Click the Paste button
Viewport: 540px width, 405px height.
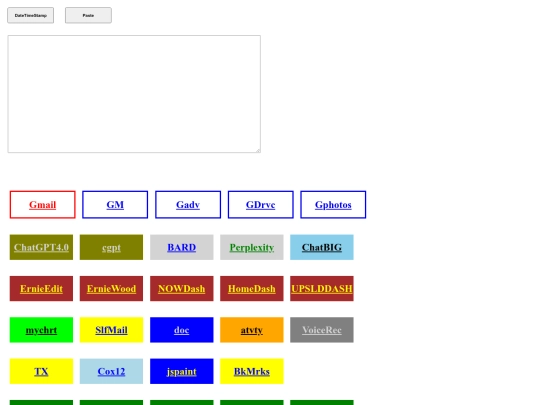click(88, 15)
